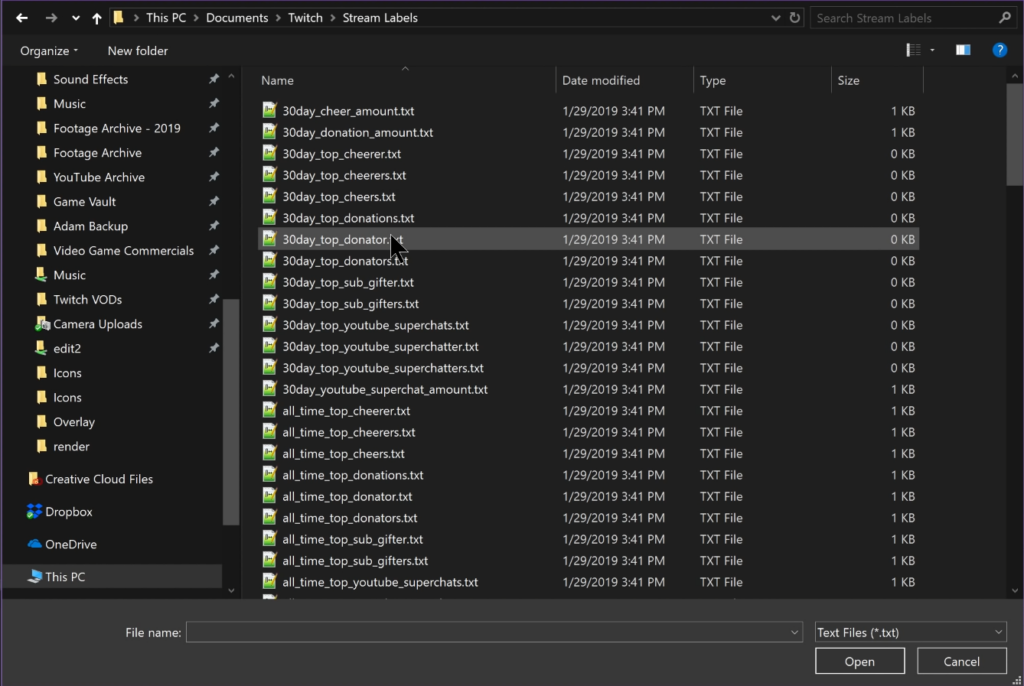Click the forward navigation arrow
The image size is (1024, 686).
51,18
